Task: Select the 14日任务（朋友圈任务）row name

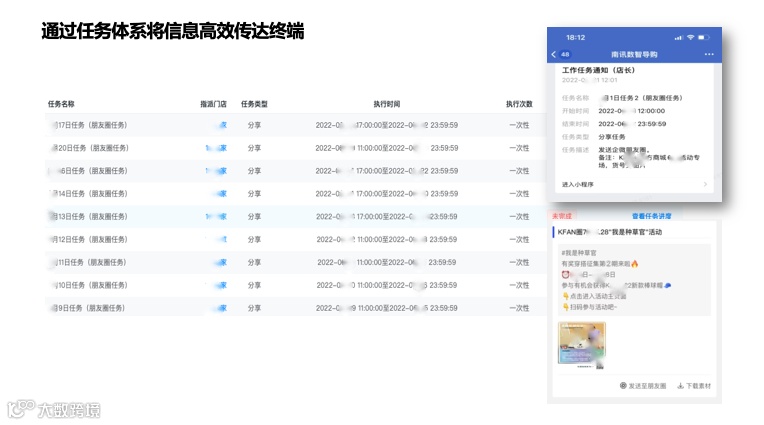Action: [x=89, y=194]
